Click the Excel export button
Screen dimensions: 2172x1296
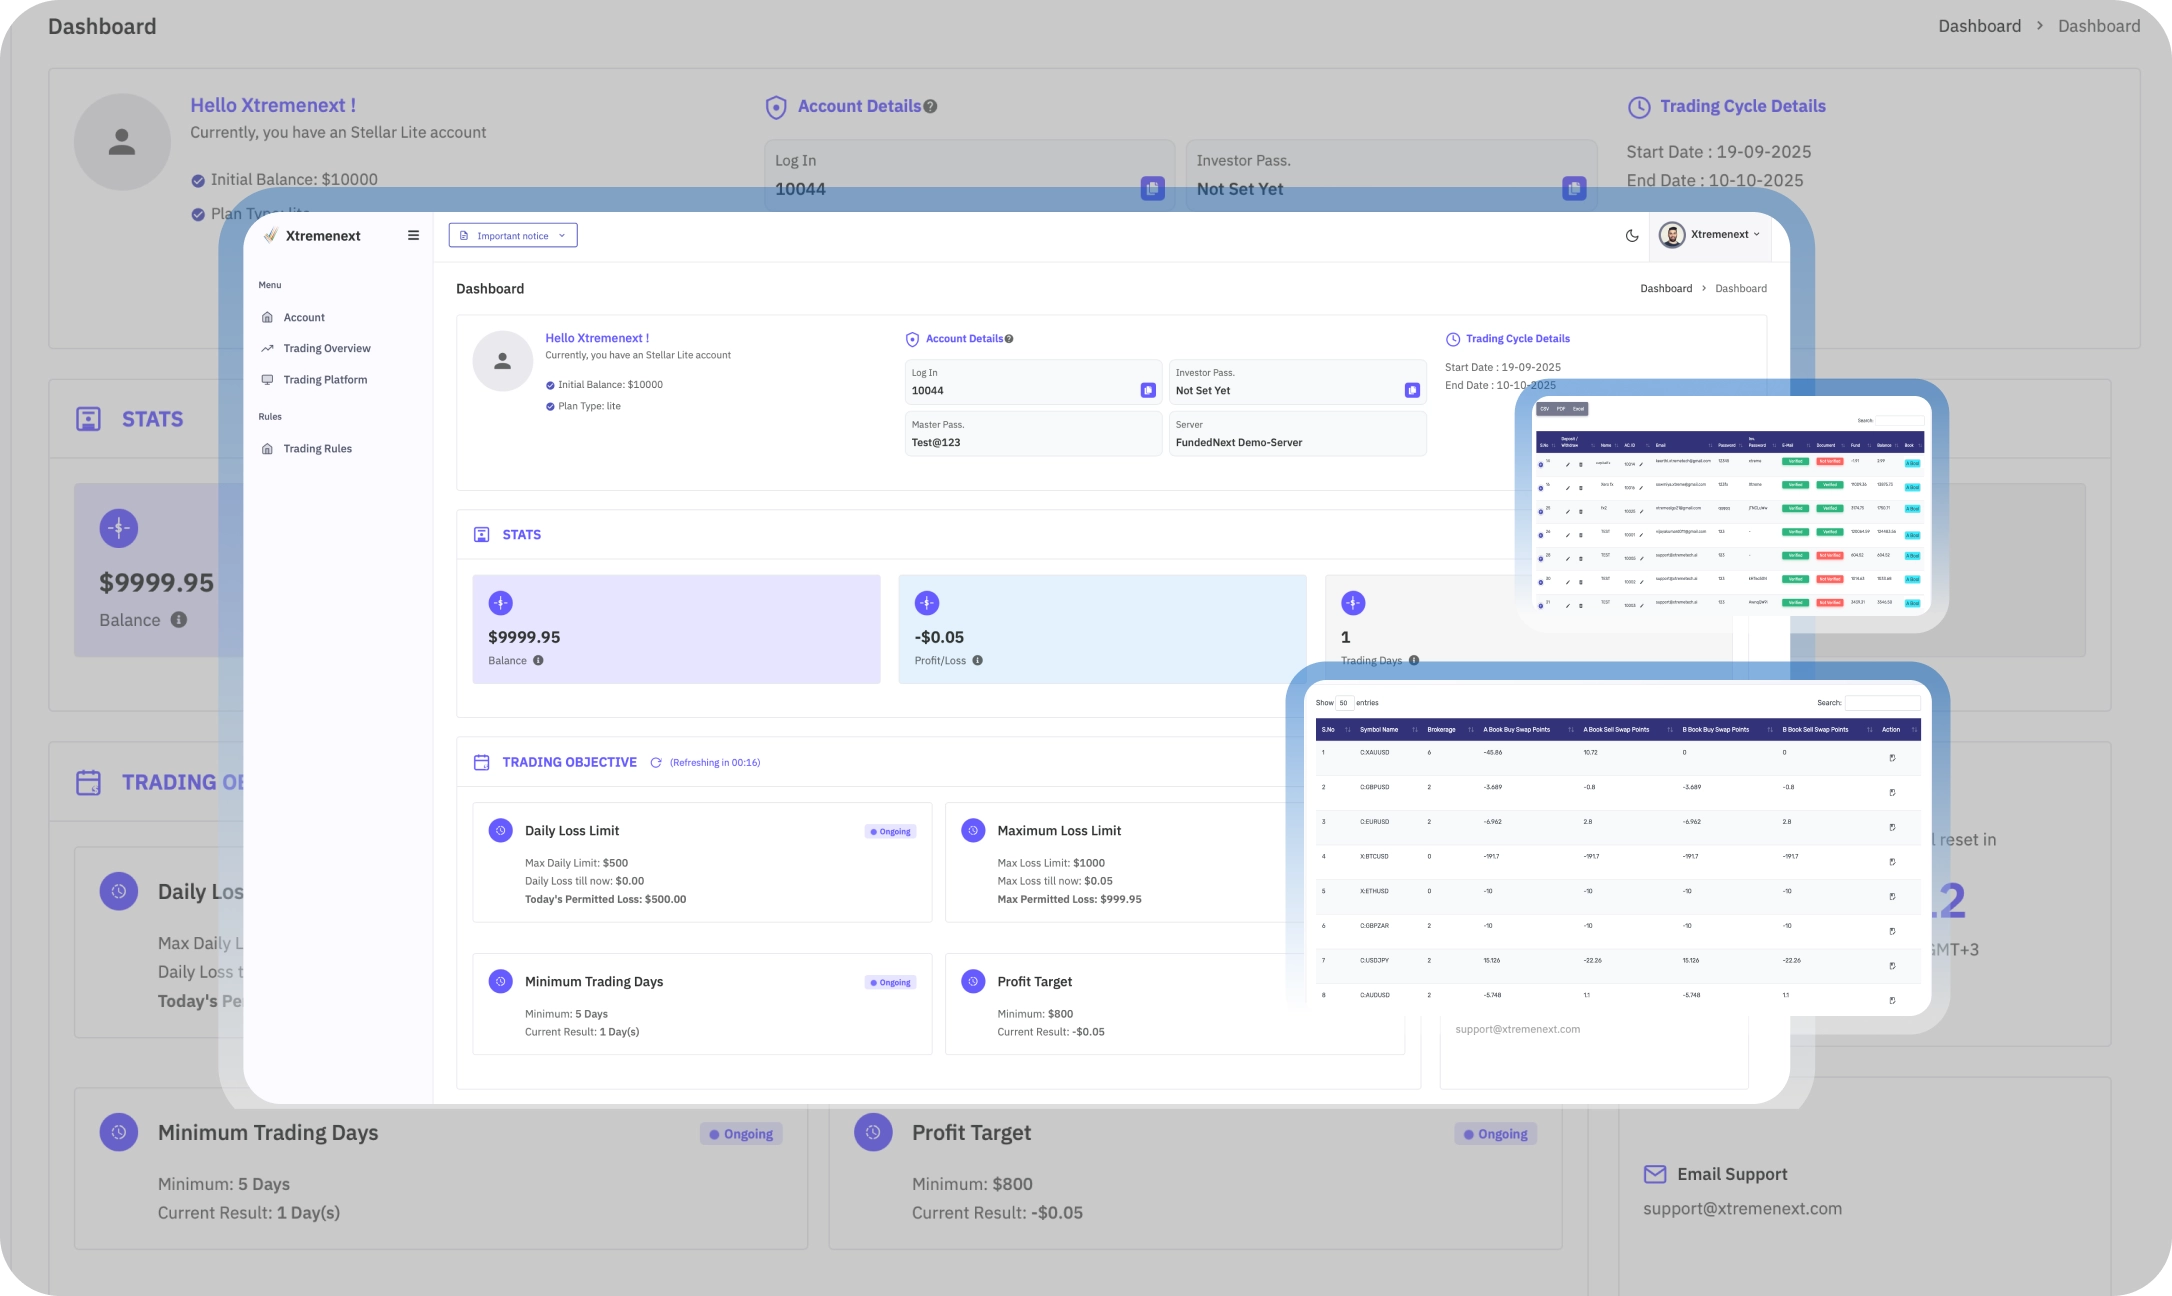click(x=1578, y=409)
